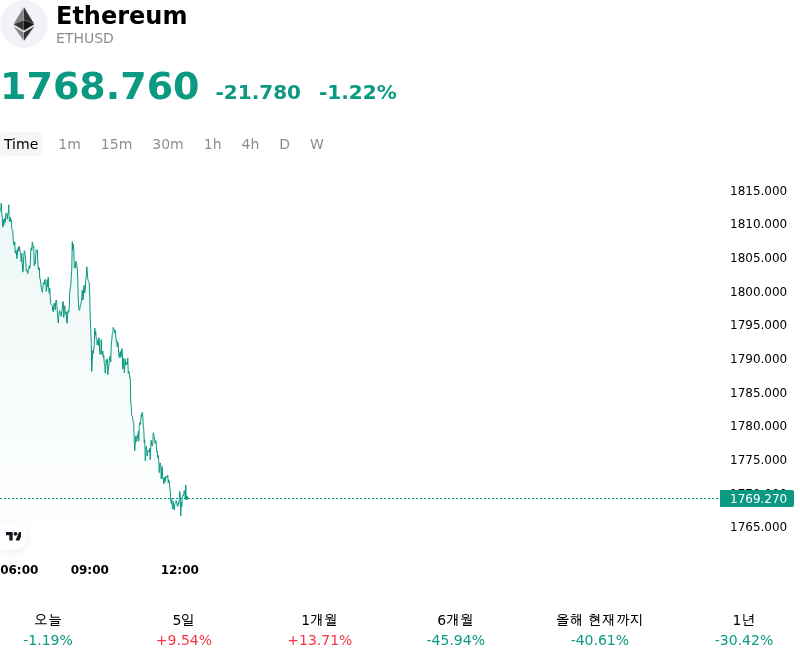This screenshot has height=660, width=800.
Task: Select the 오늘 -1.19% performance range
Action: click(x=48, y=630)
